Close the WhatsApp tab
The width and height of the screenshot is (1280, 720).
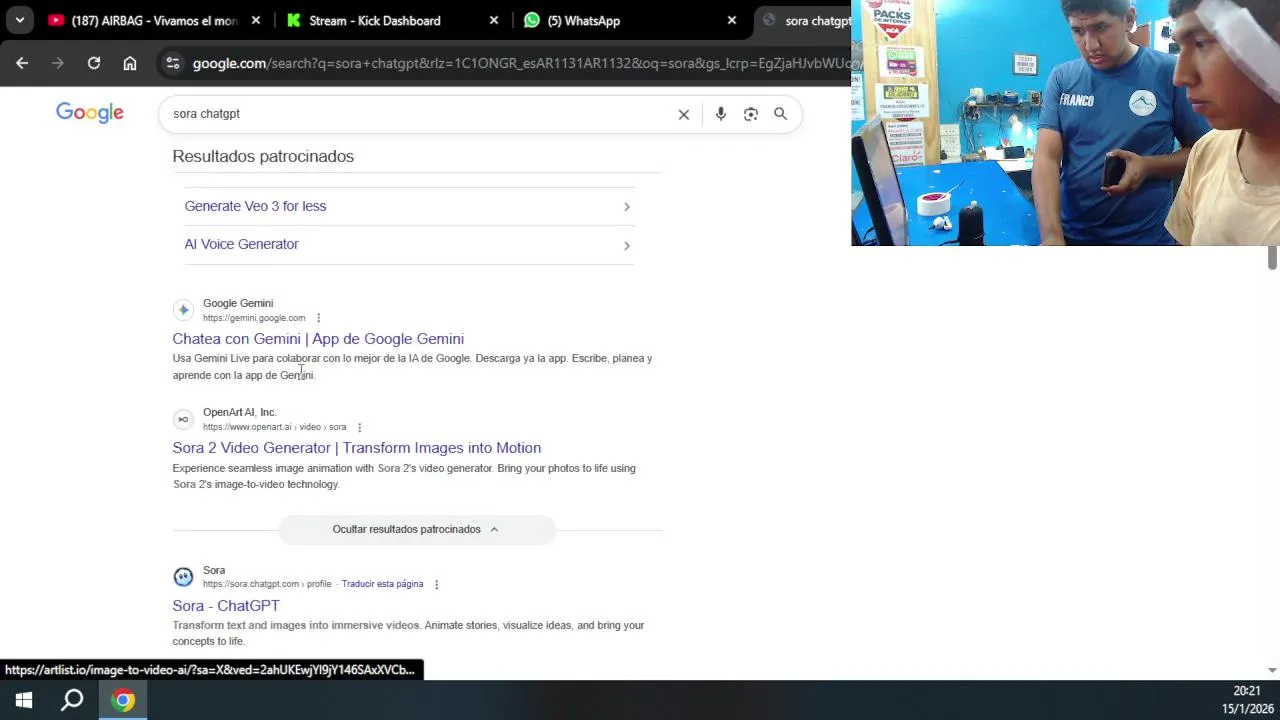(732, 20)
